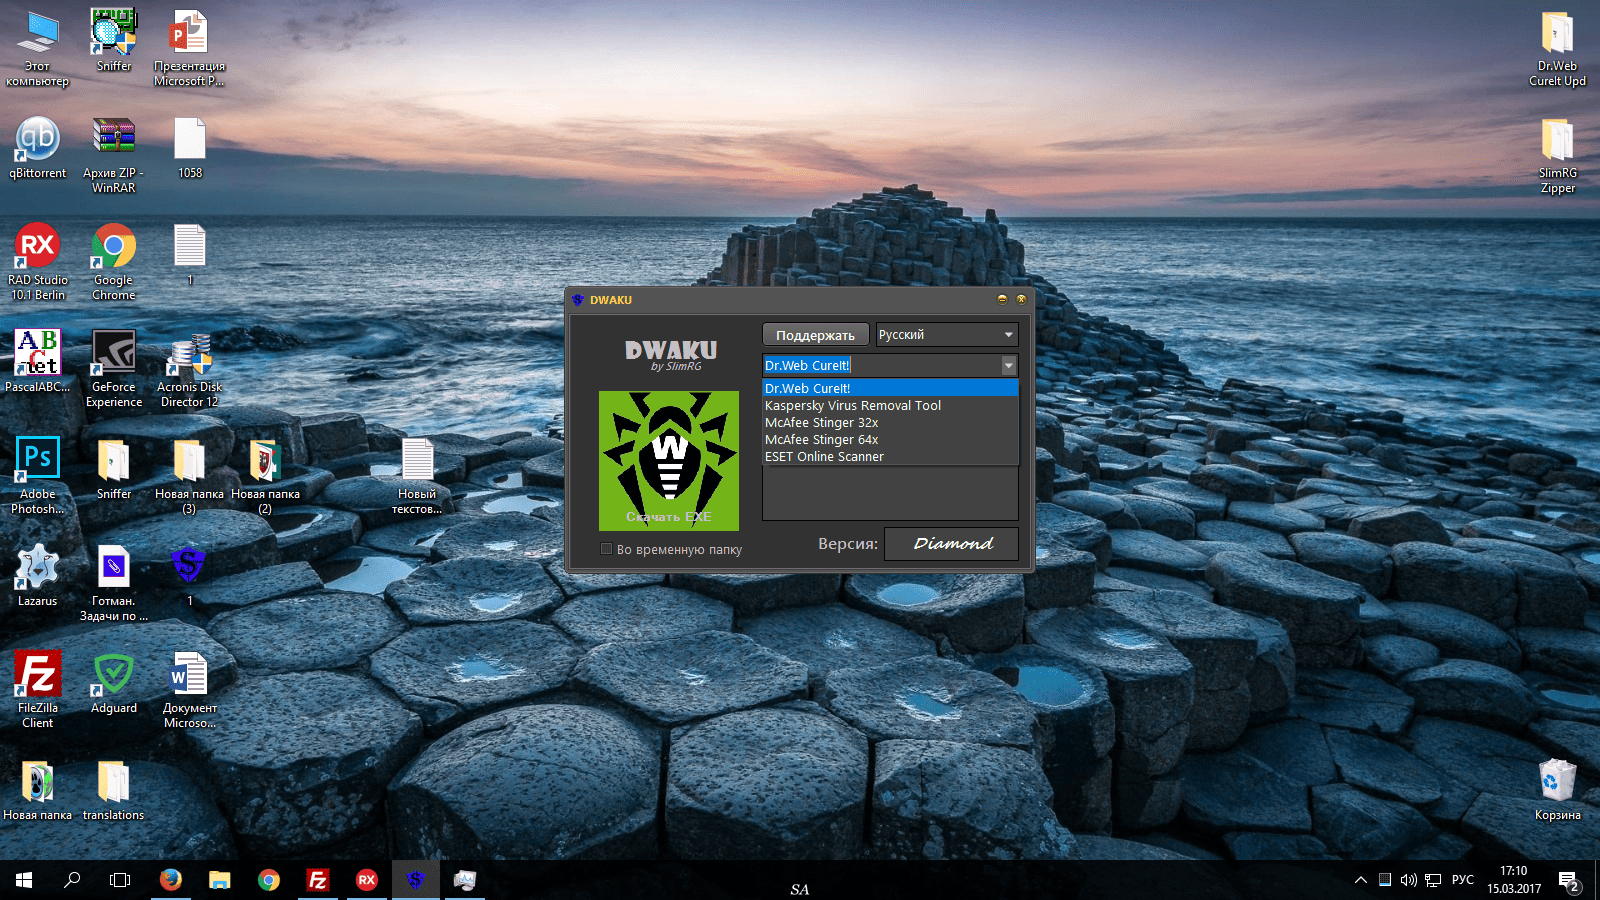The height and width of the screenshot is (900, 1600).
Task: Open the file named 1058
Action: [189, 147]
